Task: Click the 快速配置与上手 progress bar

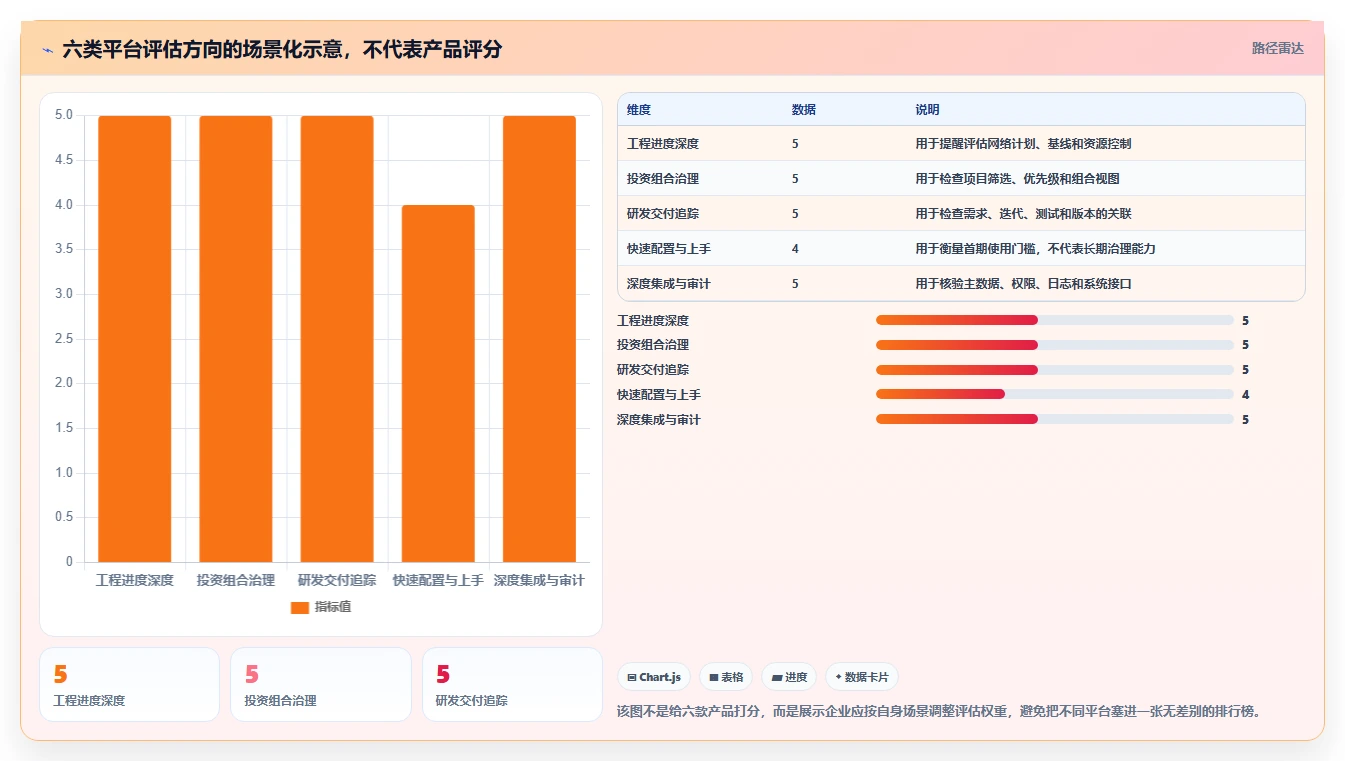Action: pos(1054,395)
